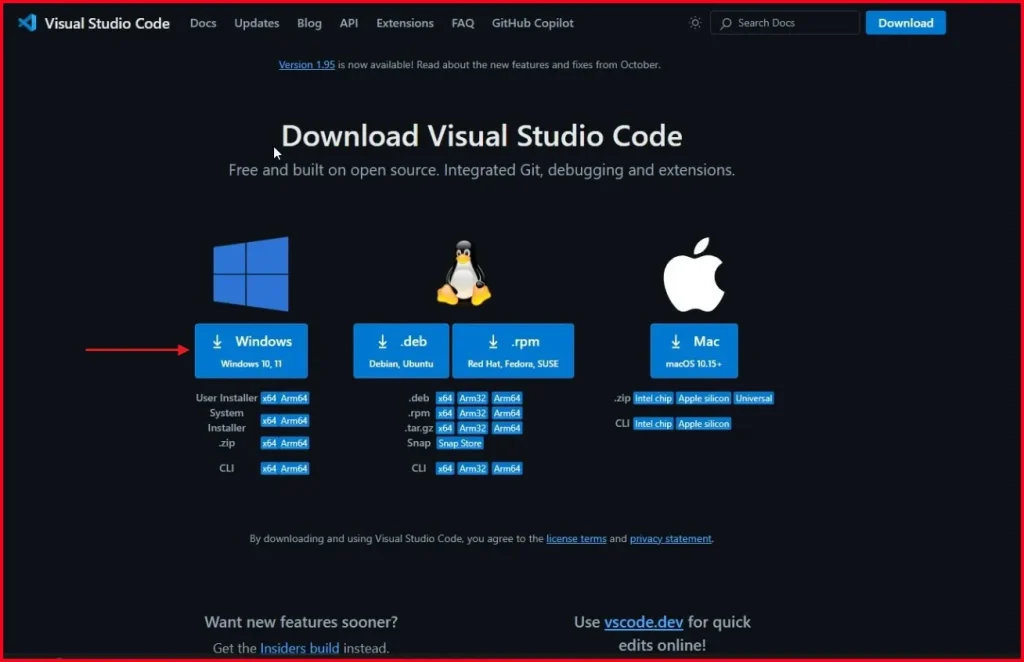Image resolution: width=1024 pixels, height=662 pixels.
Task: Select Arm32 in the Linux .deb row
Action: tap(472, 398)
